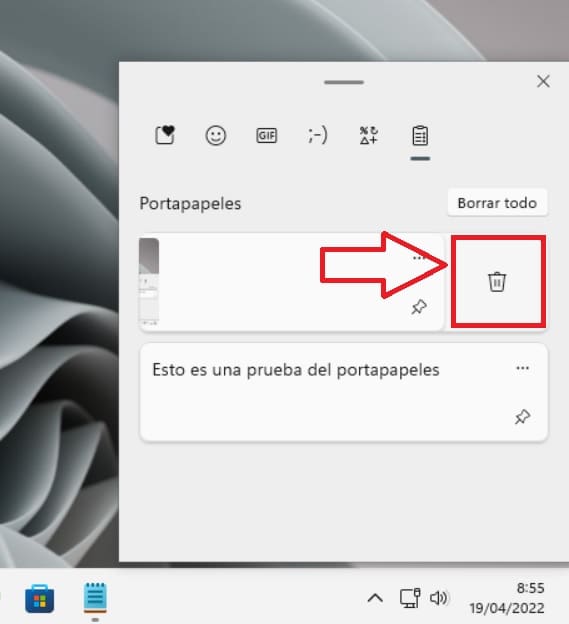Screen dimensions: 569x624
Task: Show hidden tray icons chevron
Action: point(375,598)
